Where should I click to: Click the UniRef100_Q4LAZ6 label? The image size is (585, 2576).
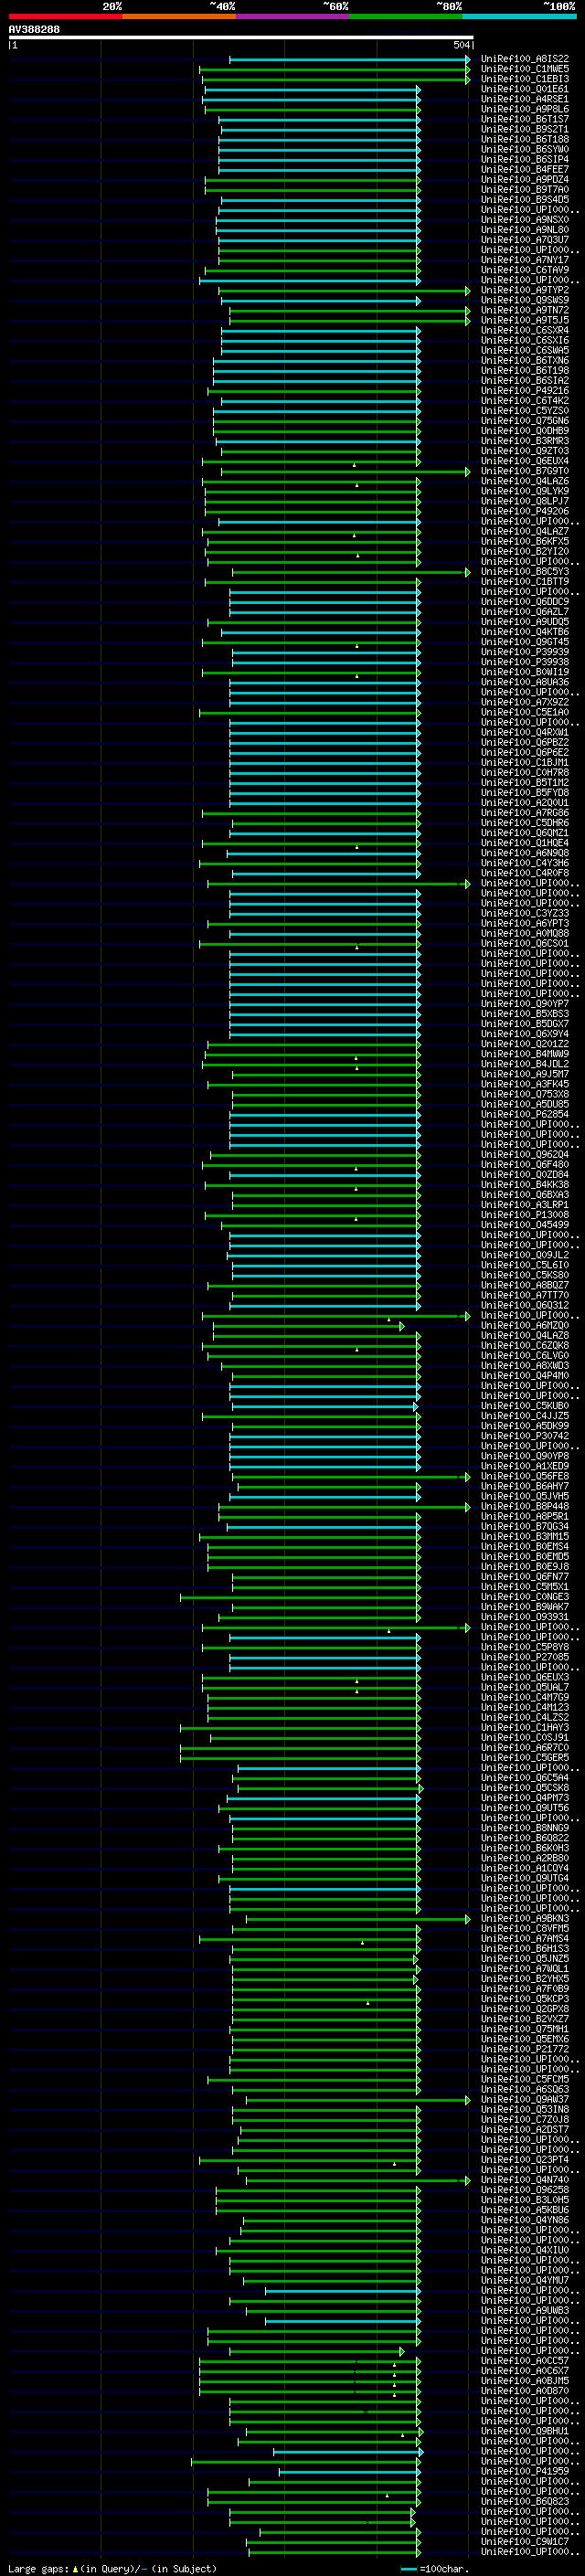coord(525,481)
